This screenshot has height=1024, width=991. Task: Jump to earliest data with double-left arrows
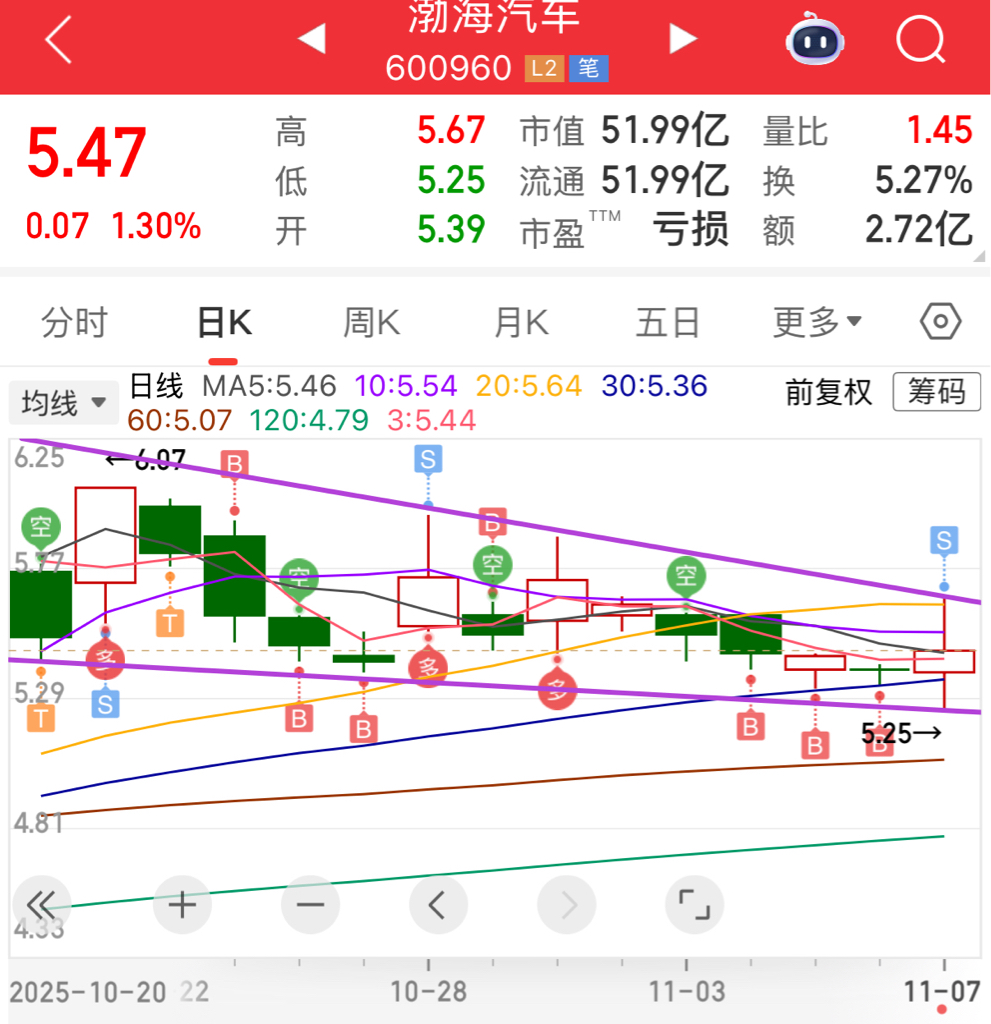pos(42,905)
